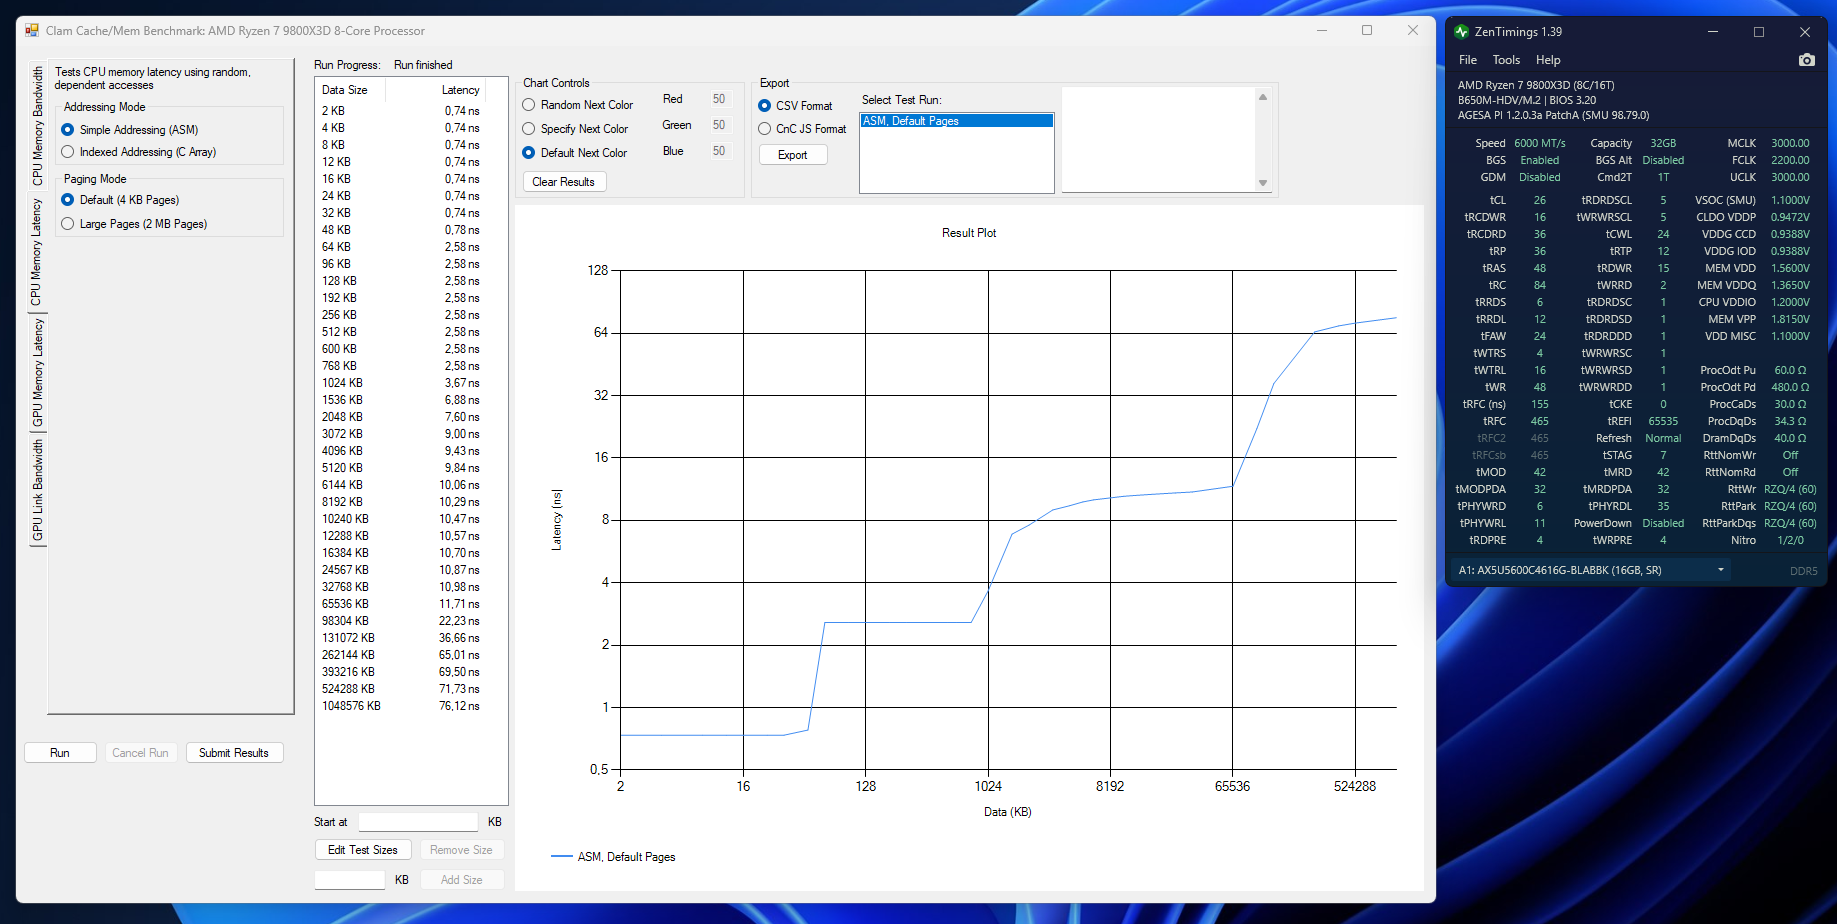Viewport: 1837px width, 924px height.
Task: Click the '76,12 ns' latency value
Action: (x=459, y=706)
